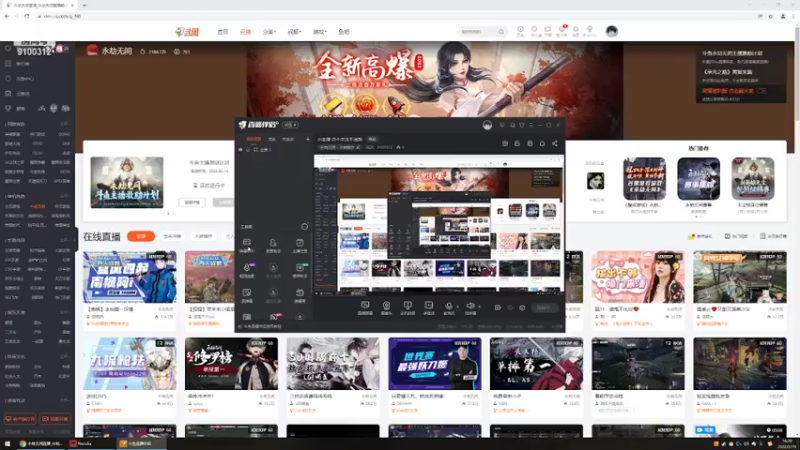Add new scene with plus in 直播伴侣
This screenshot has height=450, width=800.
point(308,139)
